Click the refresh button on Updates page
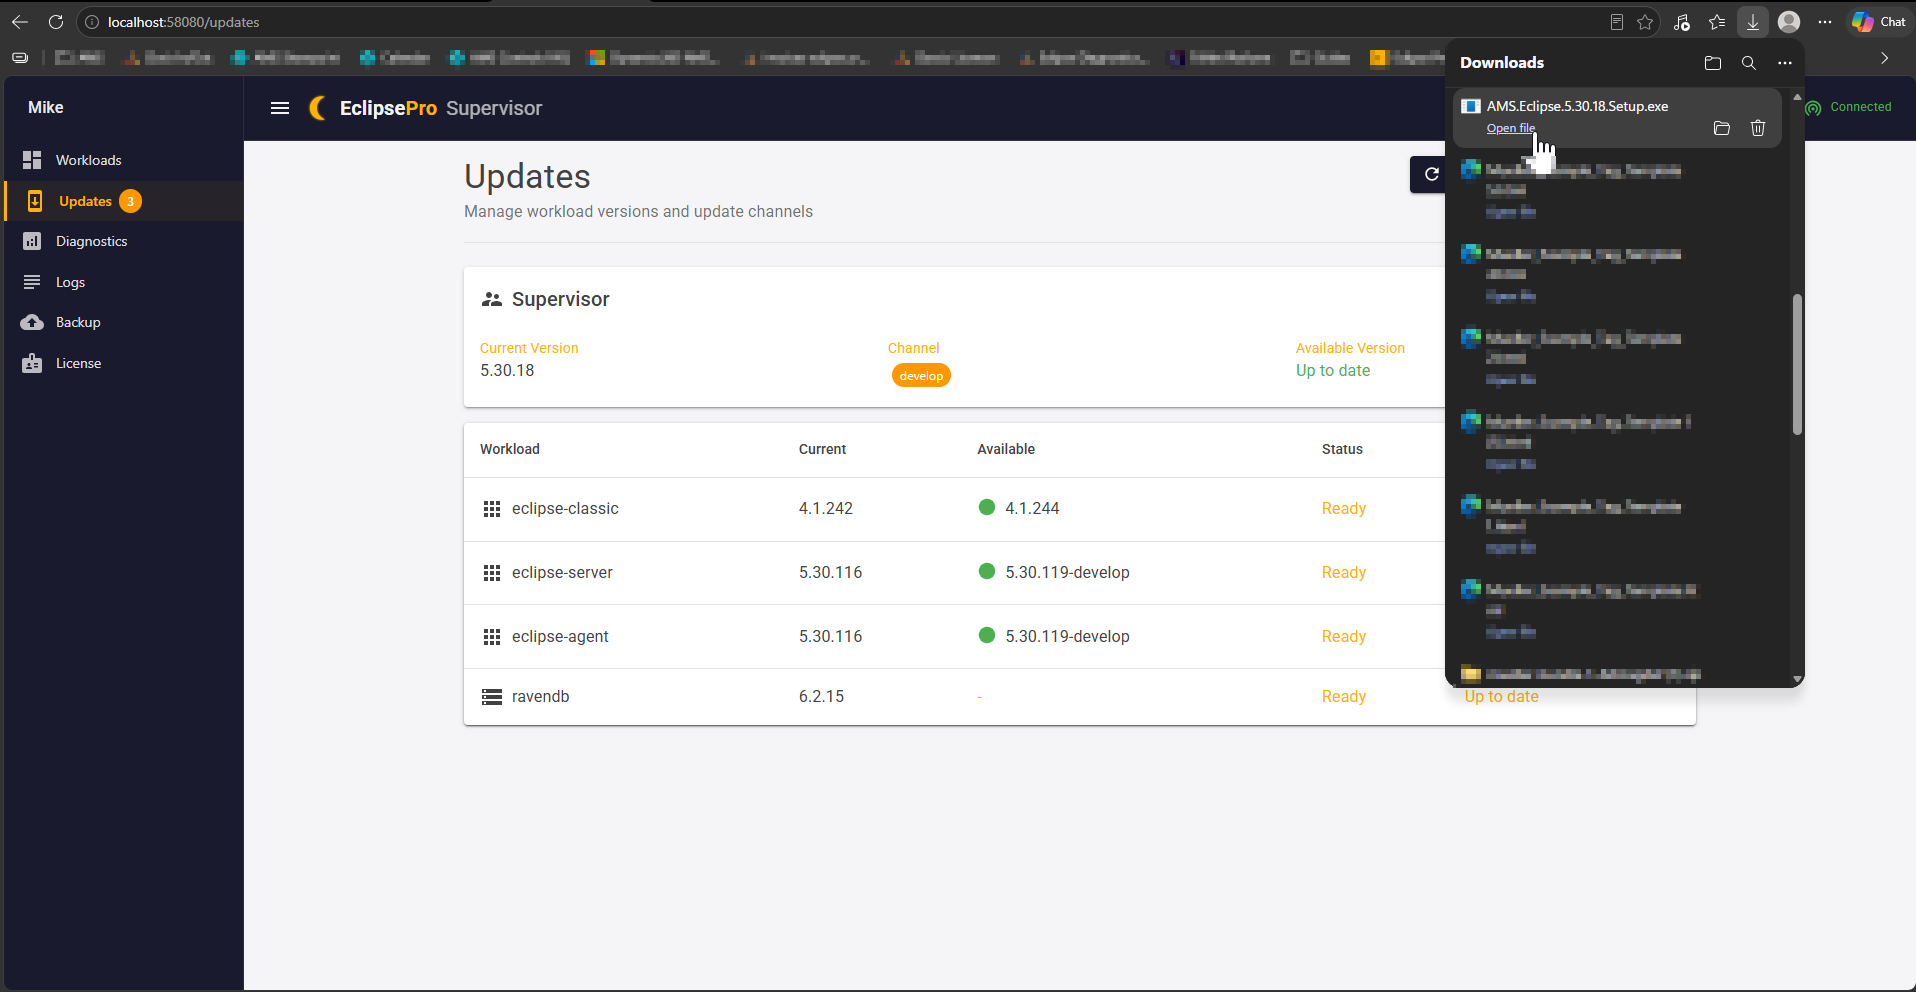The image size is (1916, 992). click(x=1430, y=174)
